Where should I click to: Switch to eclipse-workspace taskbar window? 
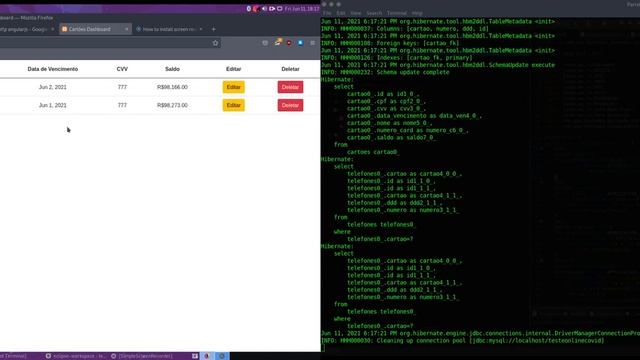point(76,356)
